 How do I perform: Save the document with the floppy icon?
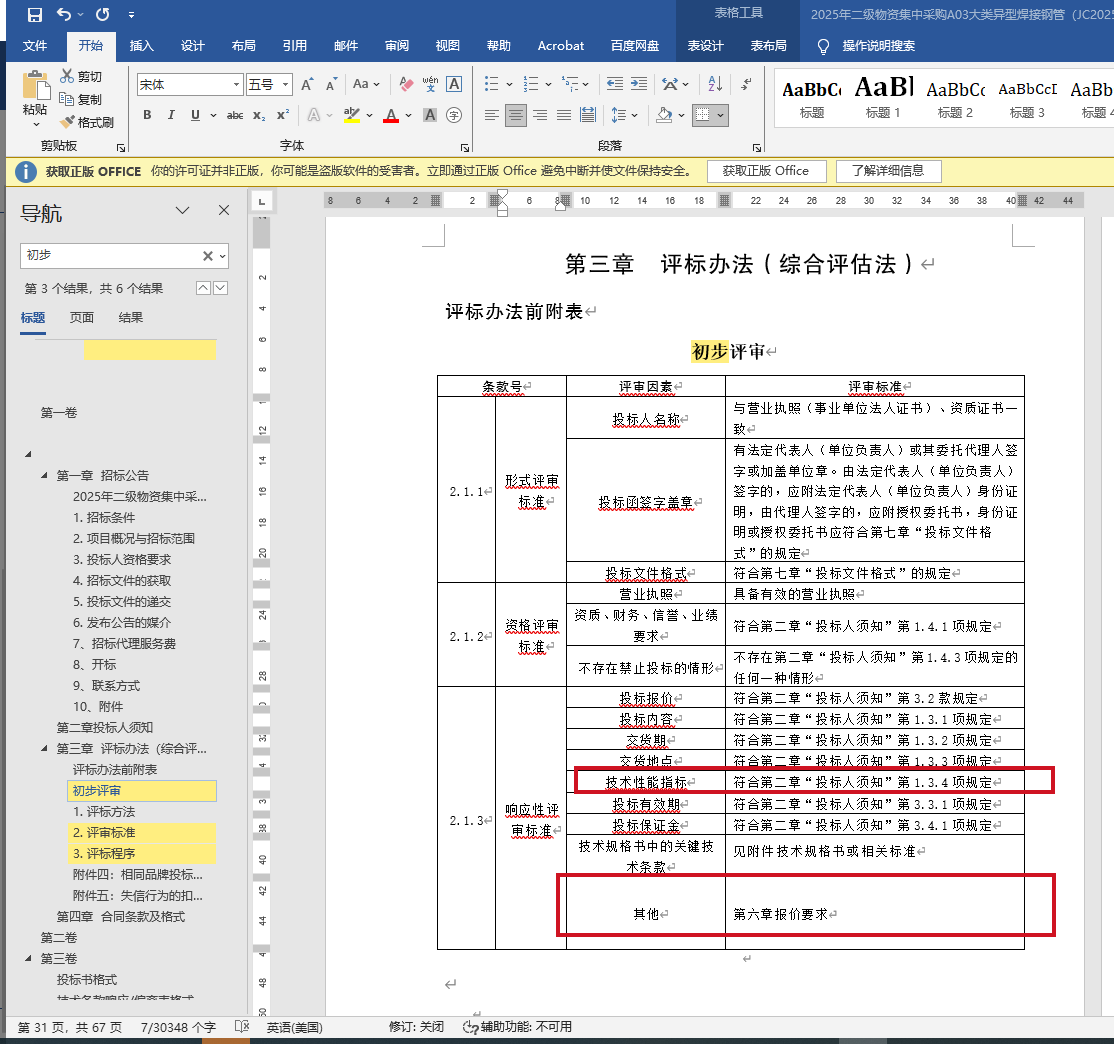[x=34, y=14]
